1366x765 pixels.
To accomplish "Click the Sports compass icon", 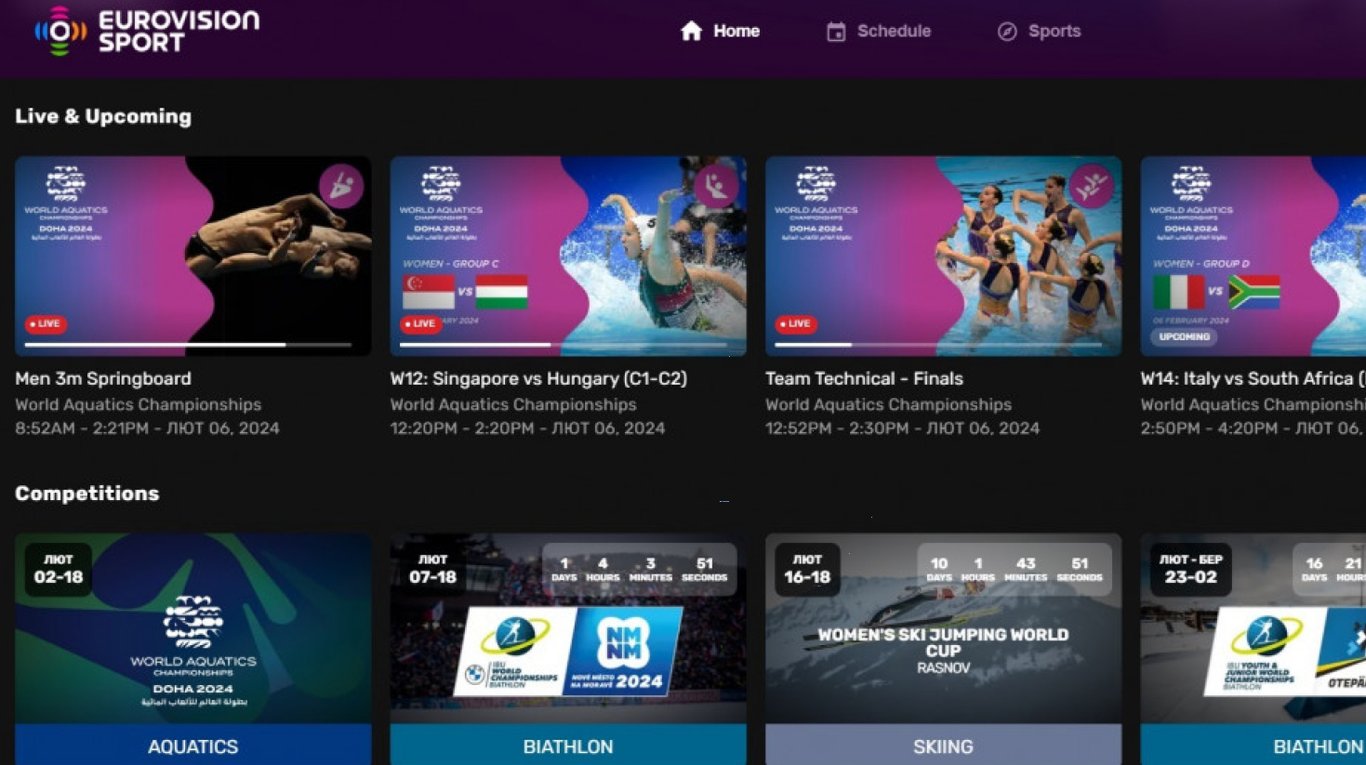I will coord(1007,32).
